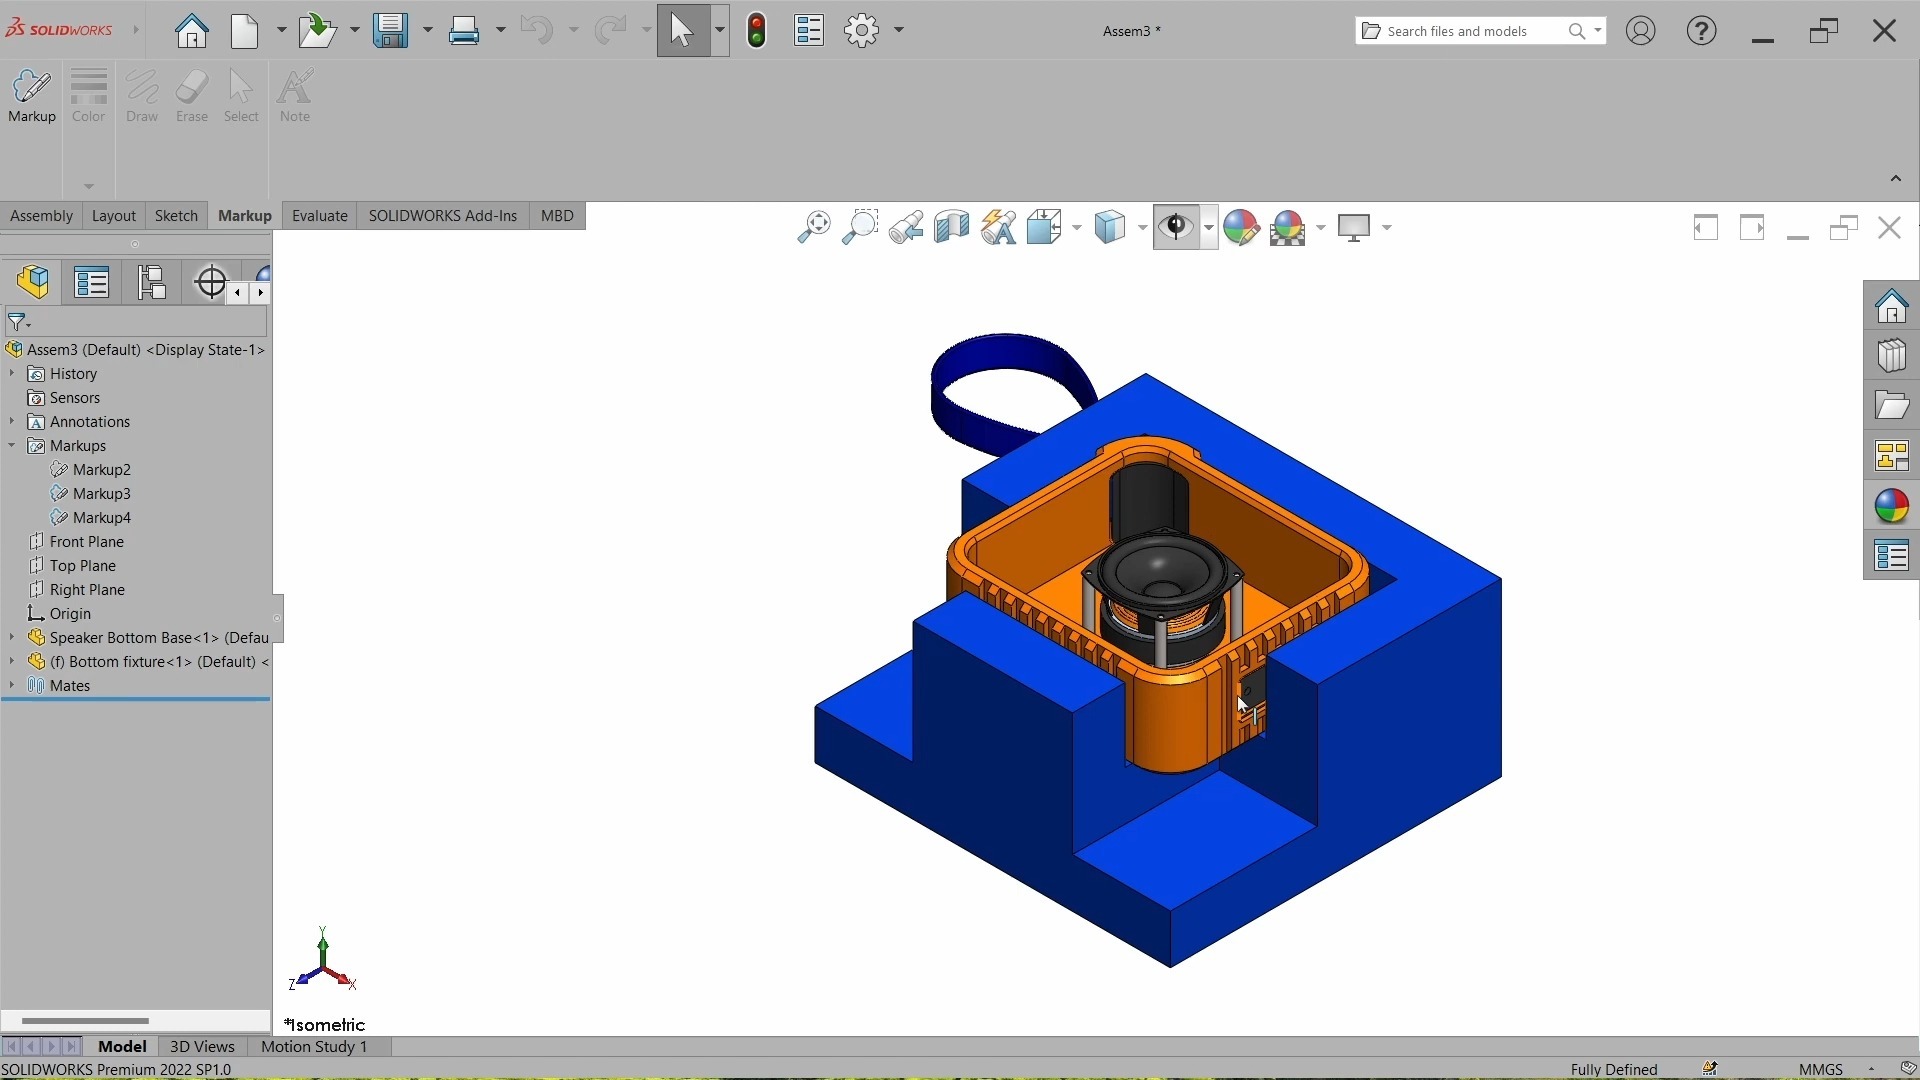Click the Draw pen tool
The height and width of the screenshot is (1080, 1920).
pyautogui.click(x=142, y=96)
